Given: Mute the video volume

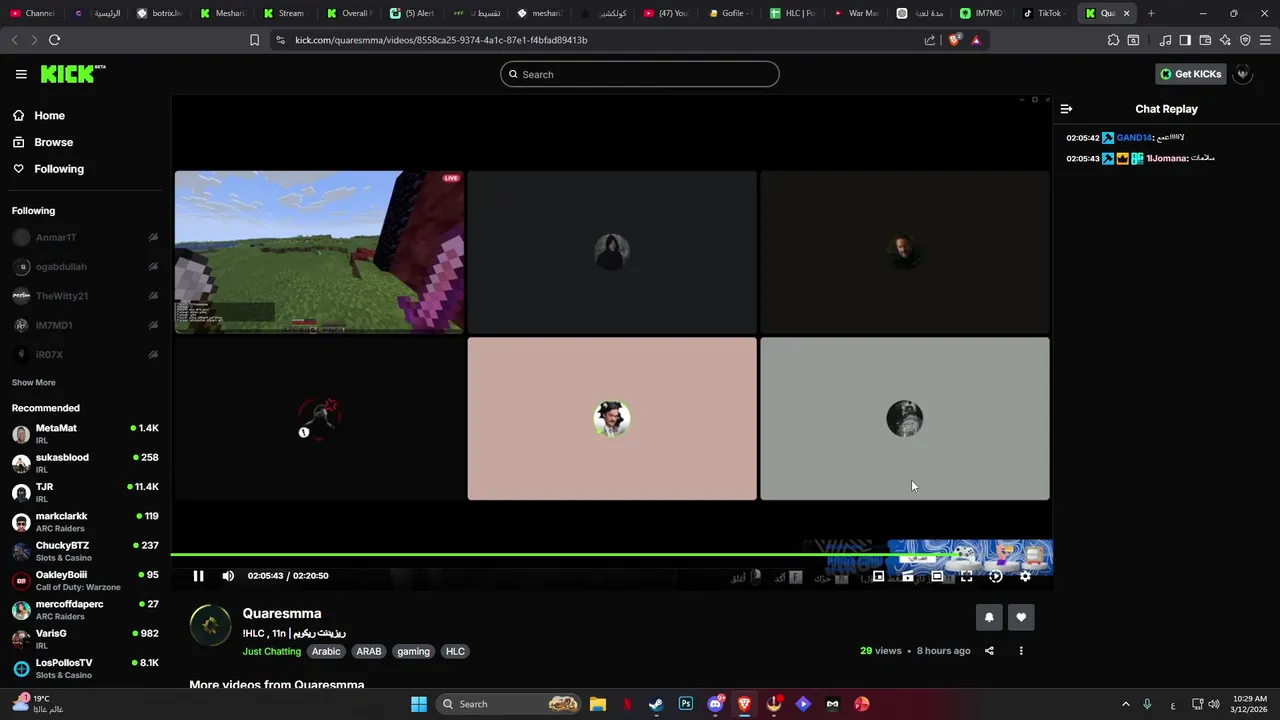Looking at the screenshot, I should tap(228, 576).
